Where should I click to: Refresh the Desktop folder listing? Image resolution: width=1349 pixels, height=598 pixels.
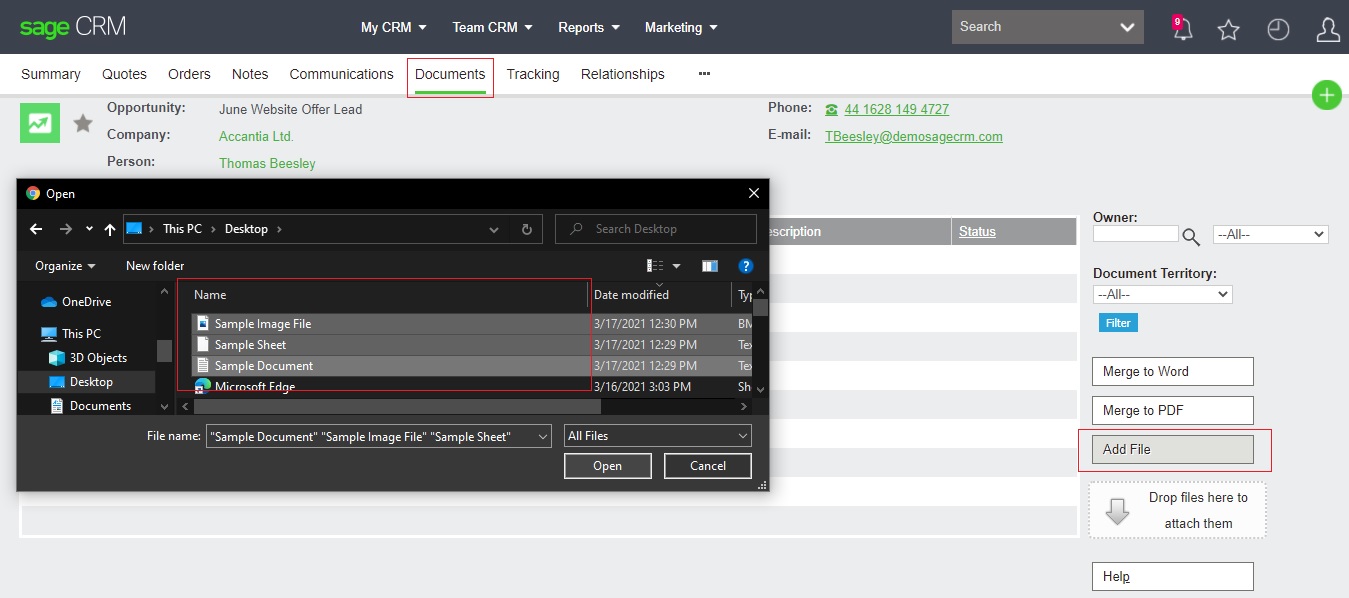point(527,228)
